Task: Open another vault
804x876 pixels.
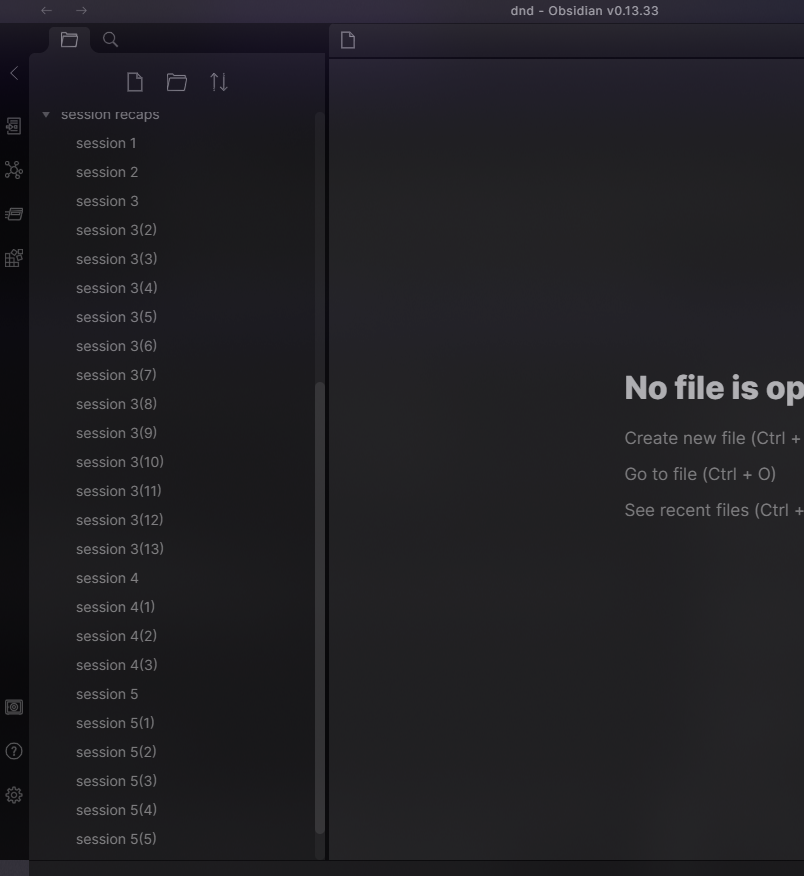Action: pos(13,706)
